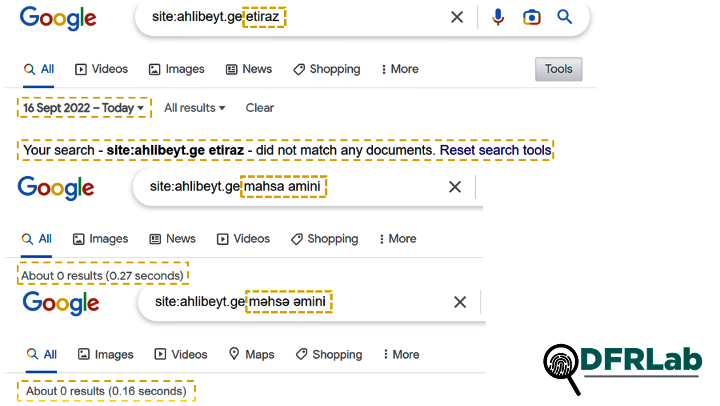The height and width of the screenshot is (406, 720).
Task: Open the News tab in top search
Action: click(249, 69)
